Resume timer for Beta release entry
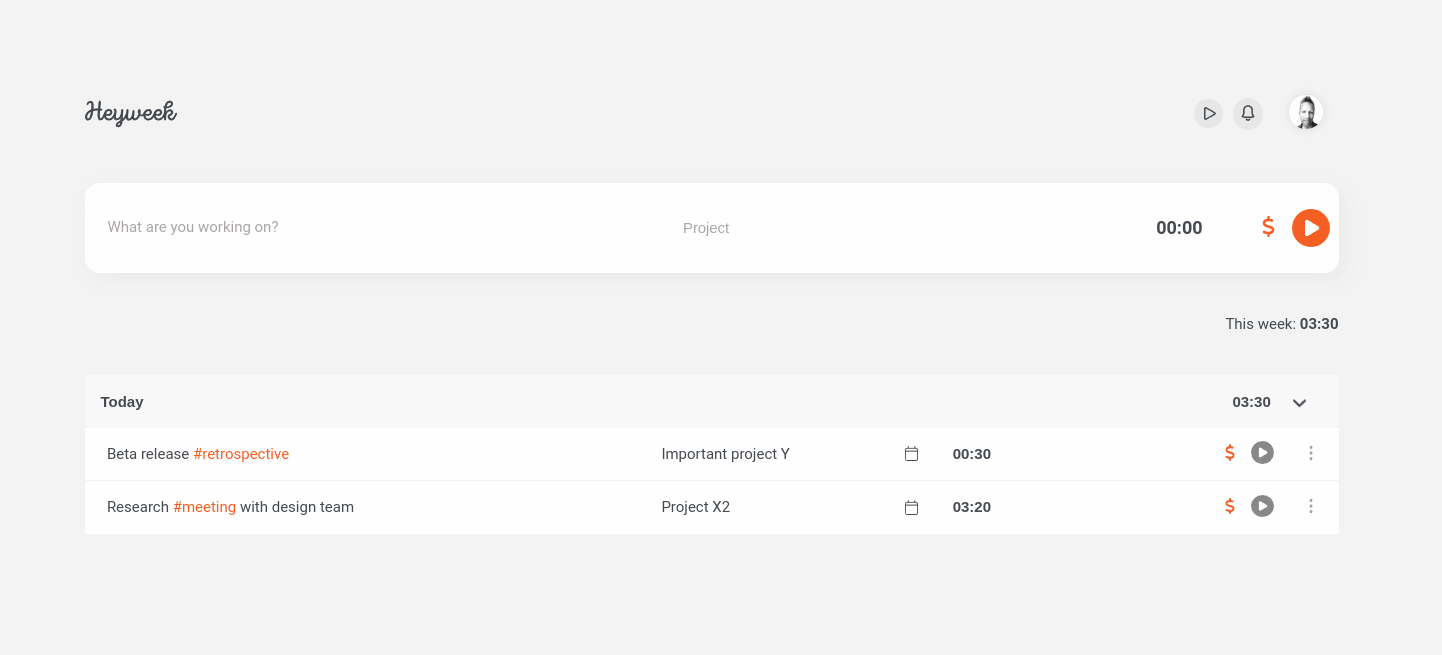This screenshot has width=1442, height=655. (x=1262, y=453)
